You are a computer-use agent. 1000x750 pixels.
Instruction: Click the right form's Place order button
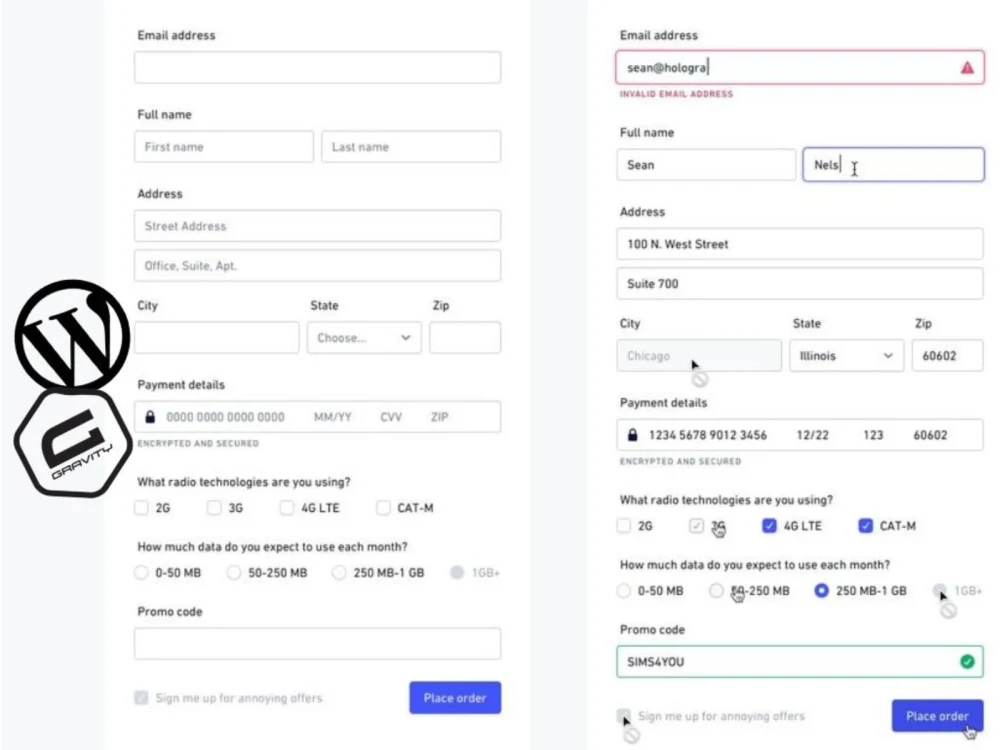[937, 715]
